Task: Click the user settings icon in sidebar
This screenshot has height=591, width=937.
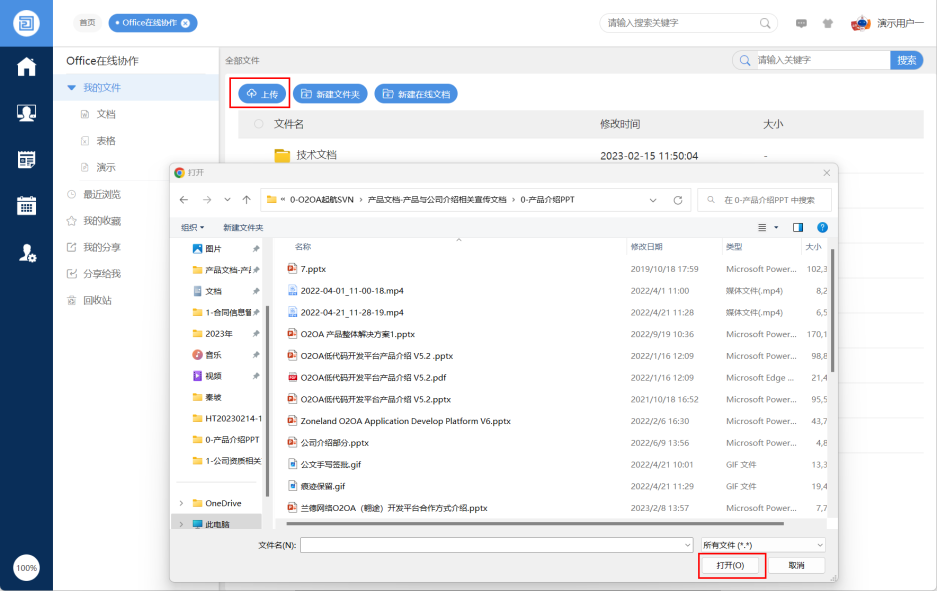Action: [27, 253]
